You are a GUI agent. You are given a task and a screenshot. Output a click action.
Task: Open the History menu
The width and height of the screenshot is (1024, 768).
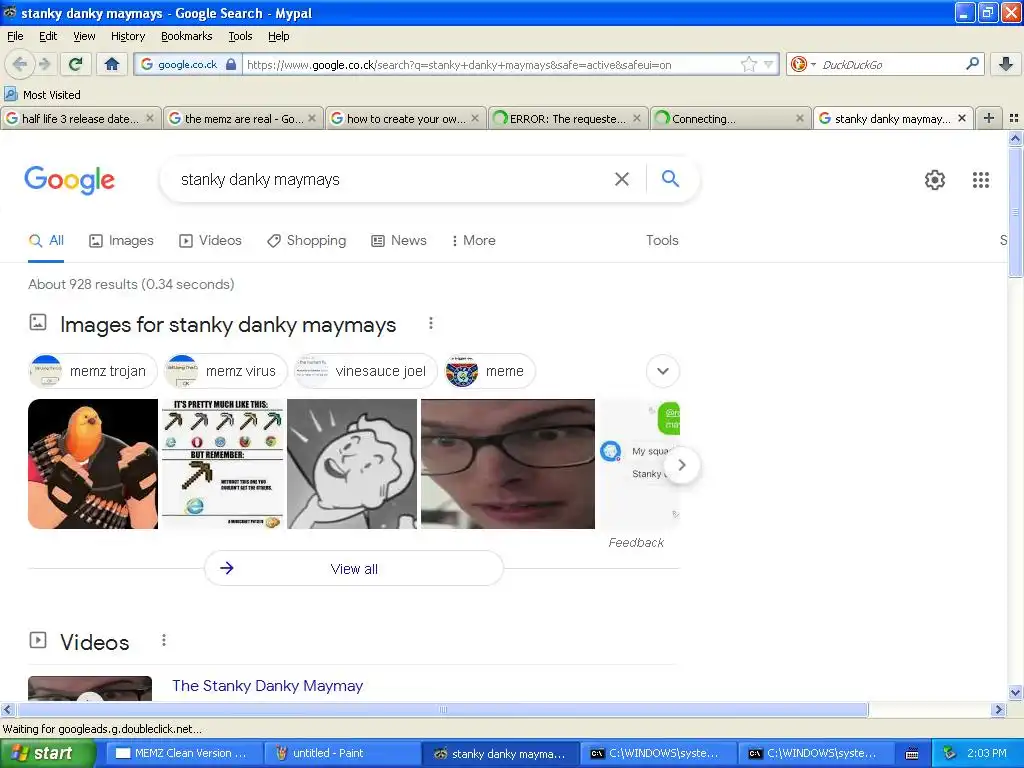(x=127, y=36)
